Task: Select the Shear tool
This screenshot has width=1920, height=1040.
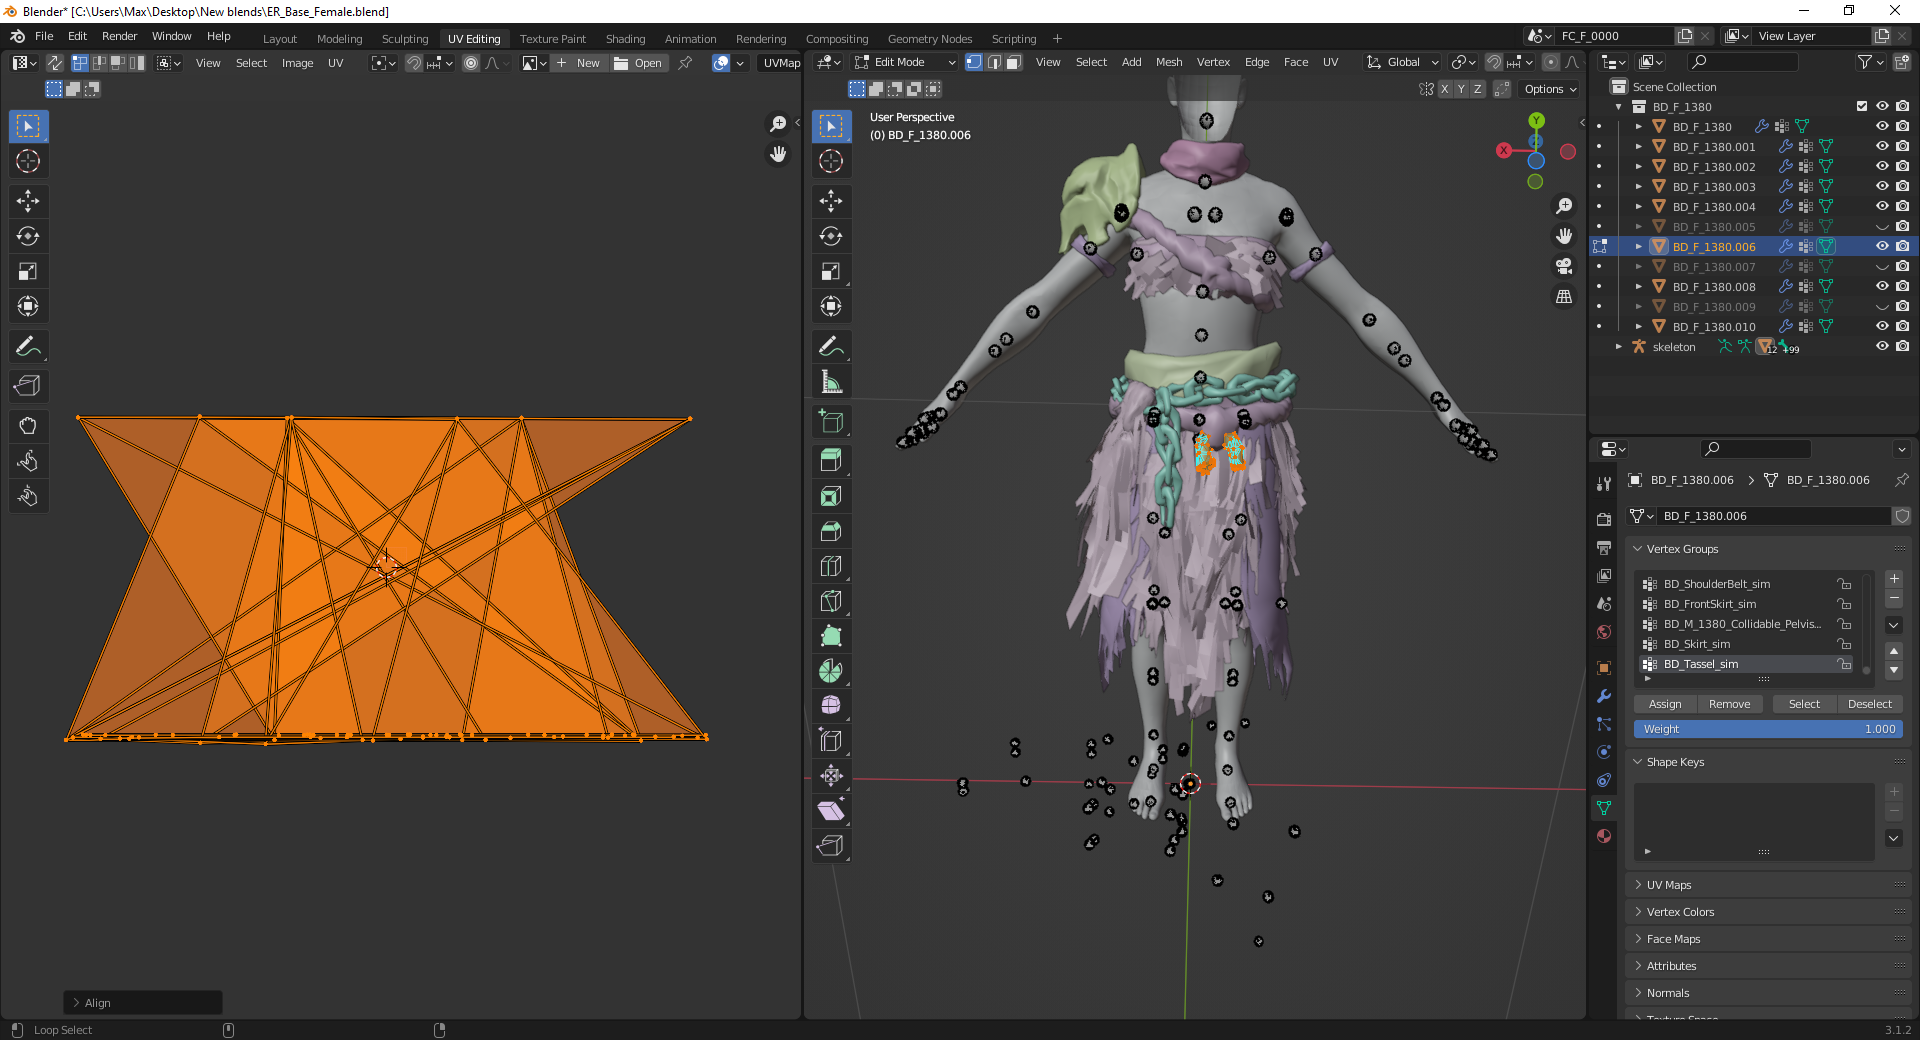Action: coord(831,810)
